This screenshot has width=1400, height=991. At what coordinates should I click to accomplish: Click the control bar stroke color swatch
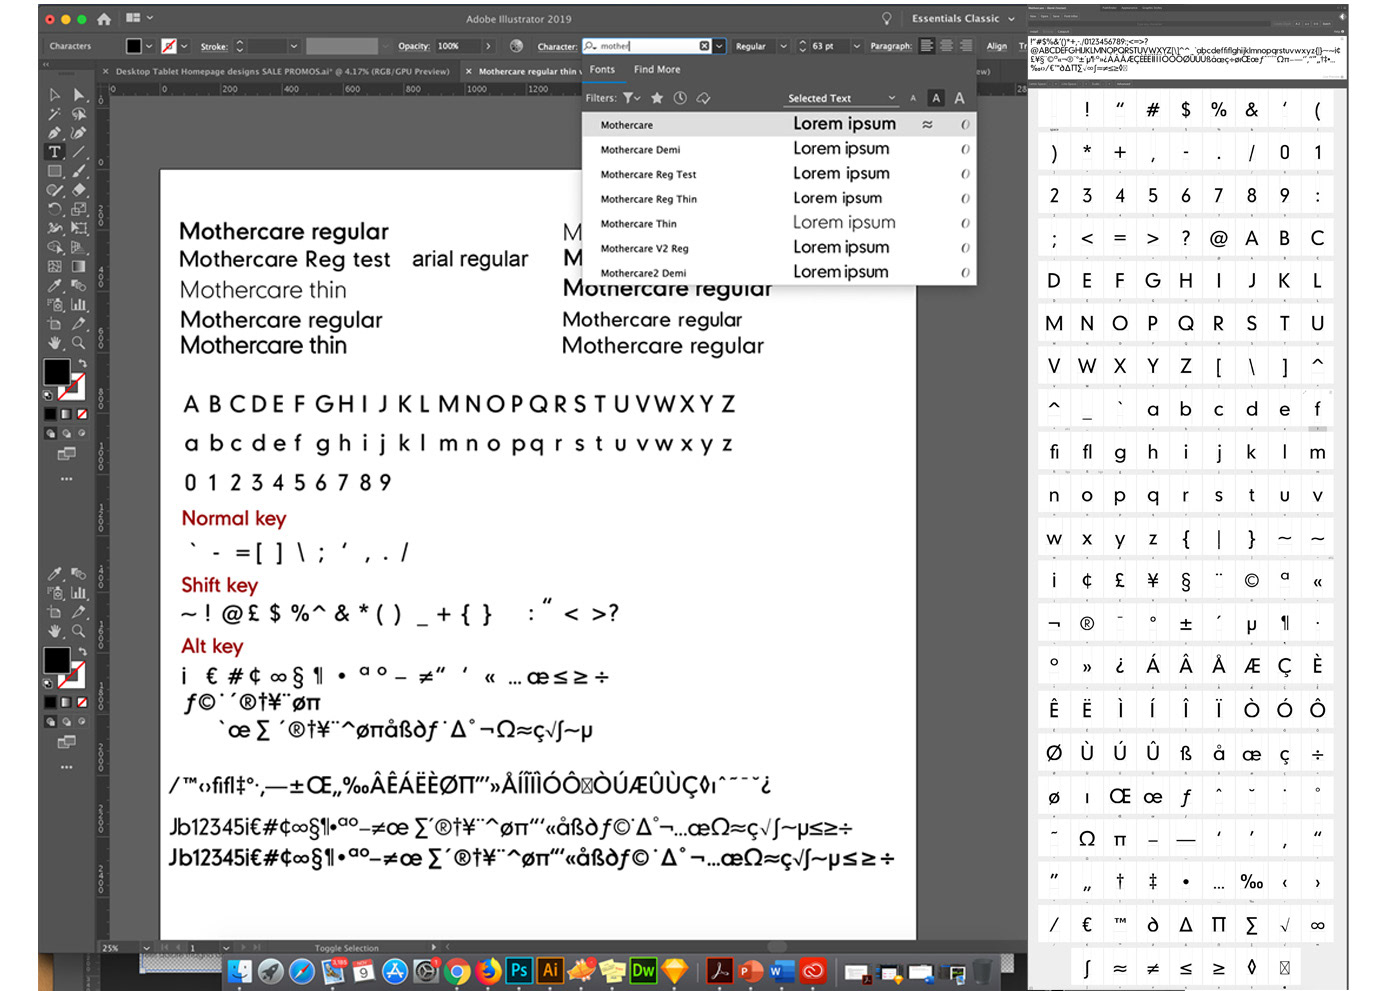pyautogui.click(x=169, y=46)
